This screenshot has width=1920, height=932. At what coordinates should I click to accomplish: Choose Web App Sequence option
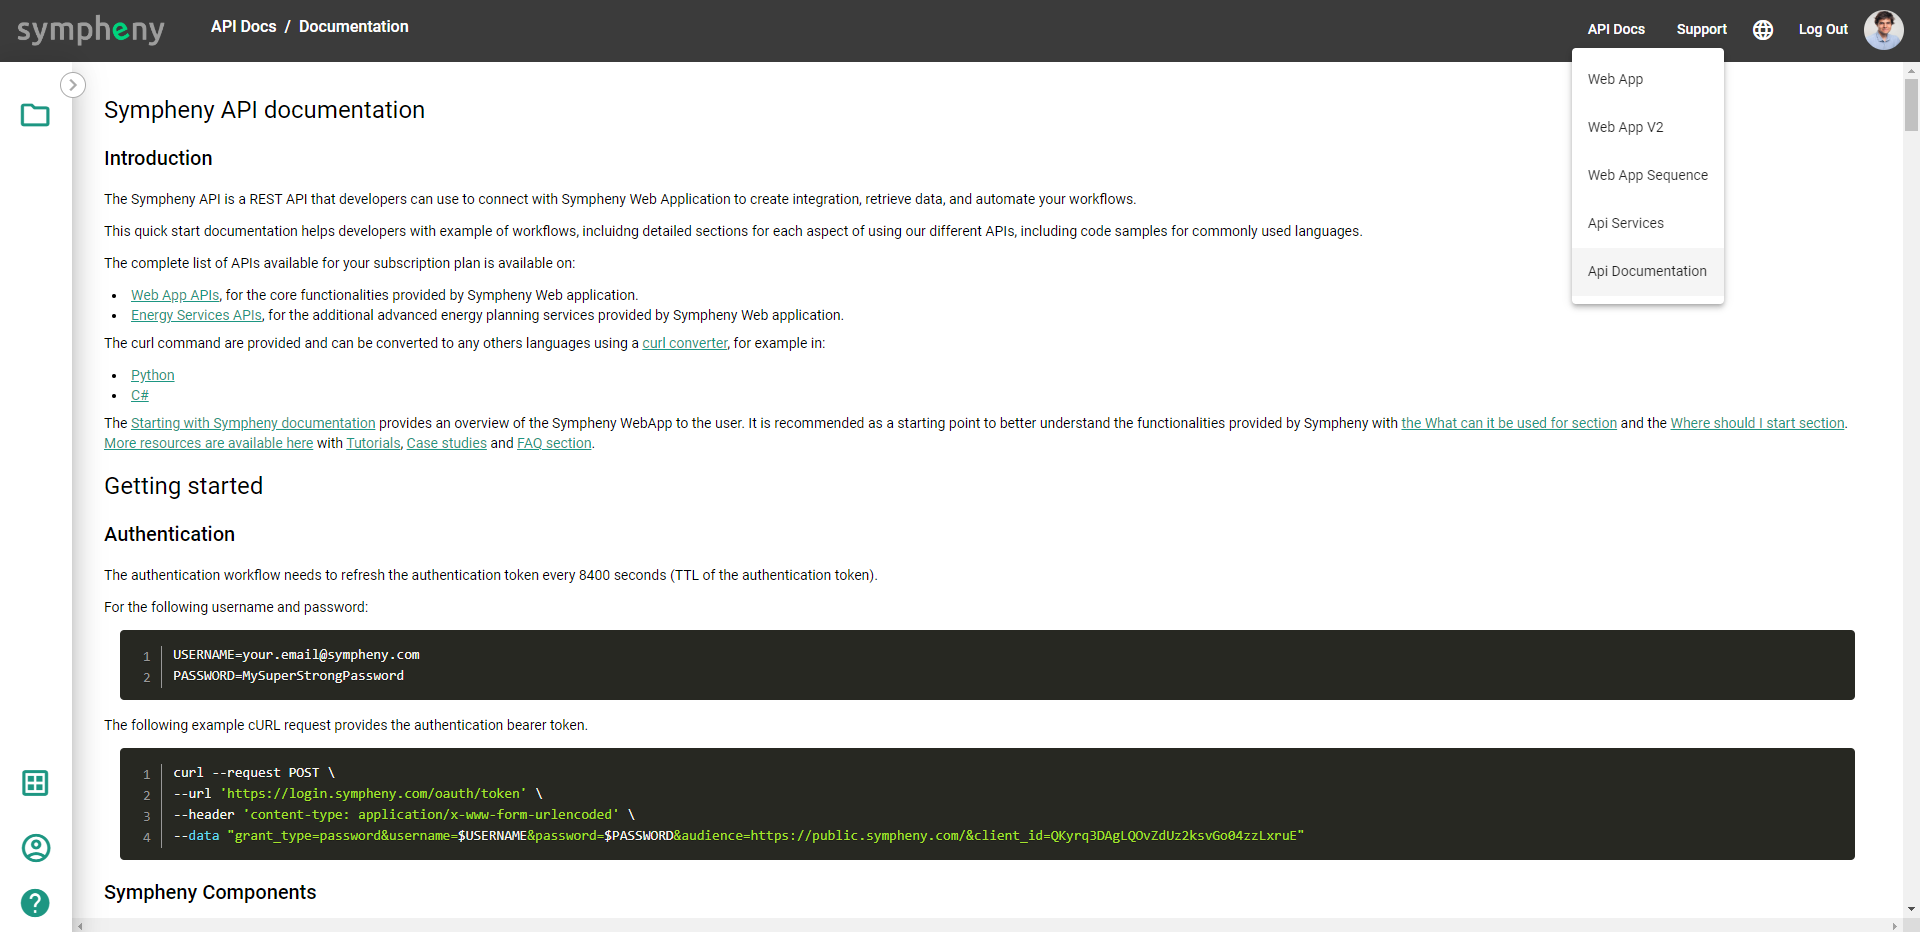click(x=1647, y=175)
